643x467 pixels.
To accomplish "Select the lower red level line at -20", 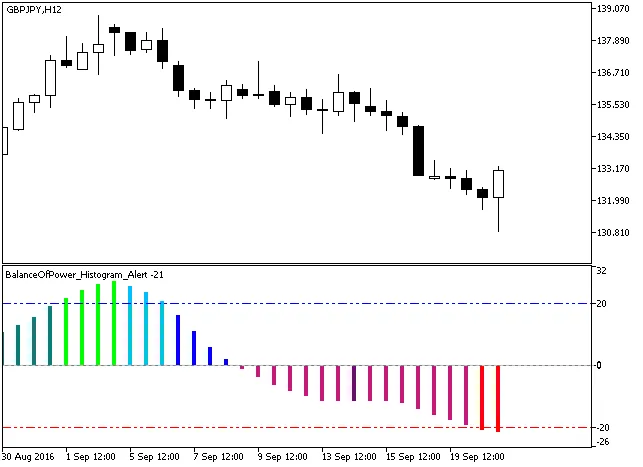I will click(x=300, y=428).
